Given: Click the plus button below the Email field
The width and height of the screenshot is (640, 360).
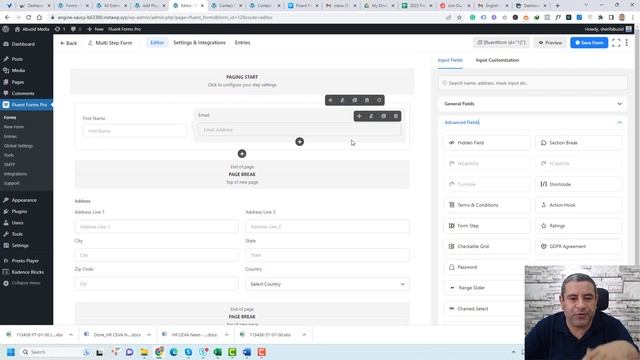Looking at the screenshot, I should click(300, 142).
